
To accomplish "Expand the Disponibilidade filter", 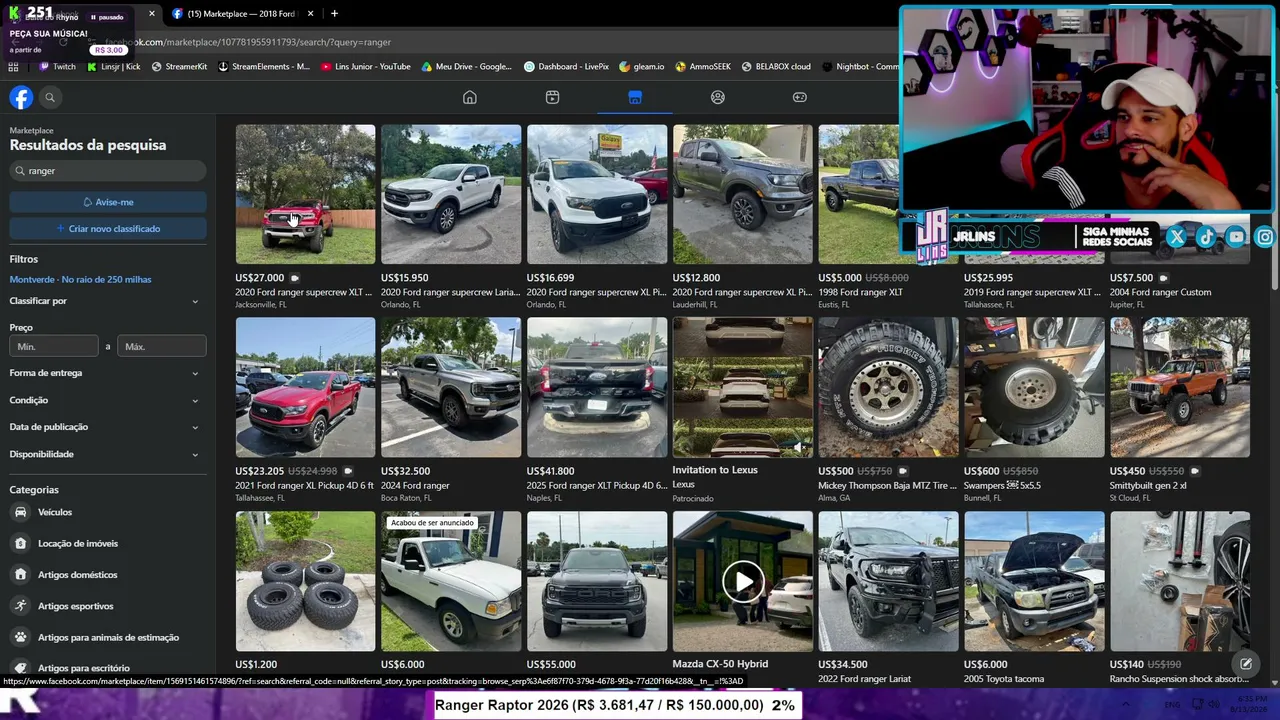I will (105, 454).
